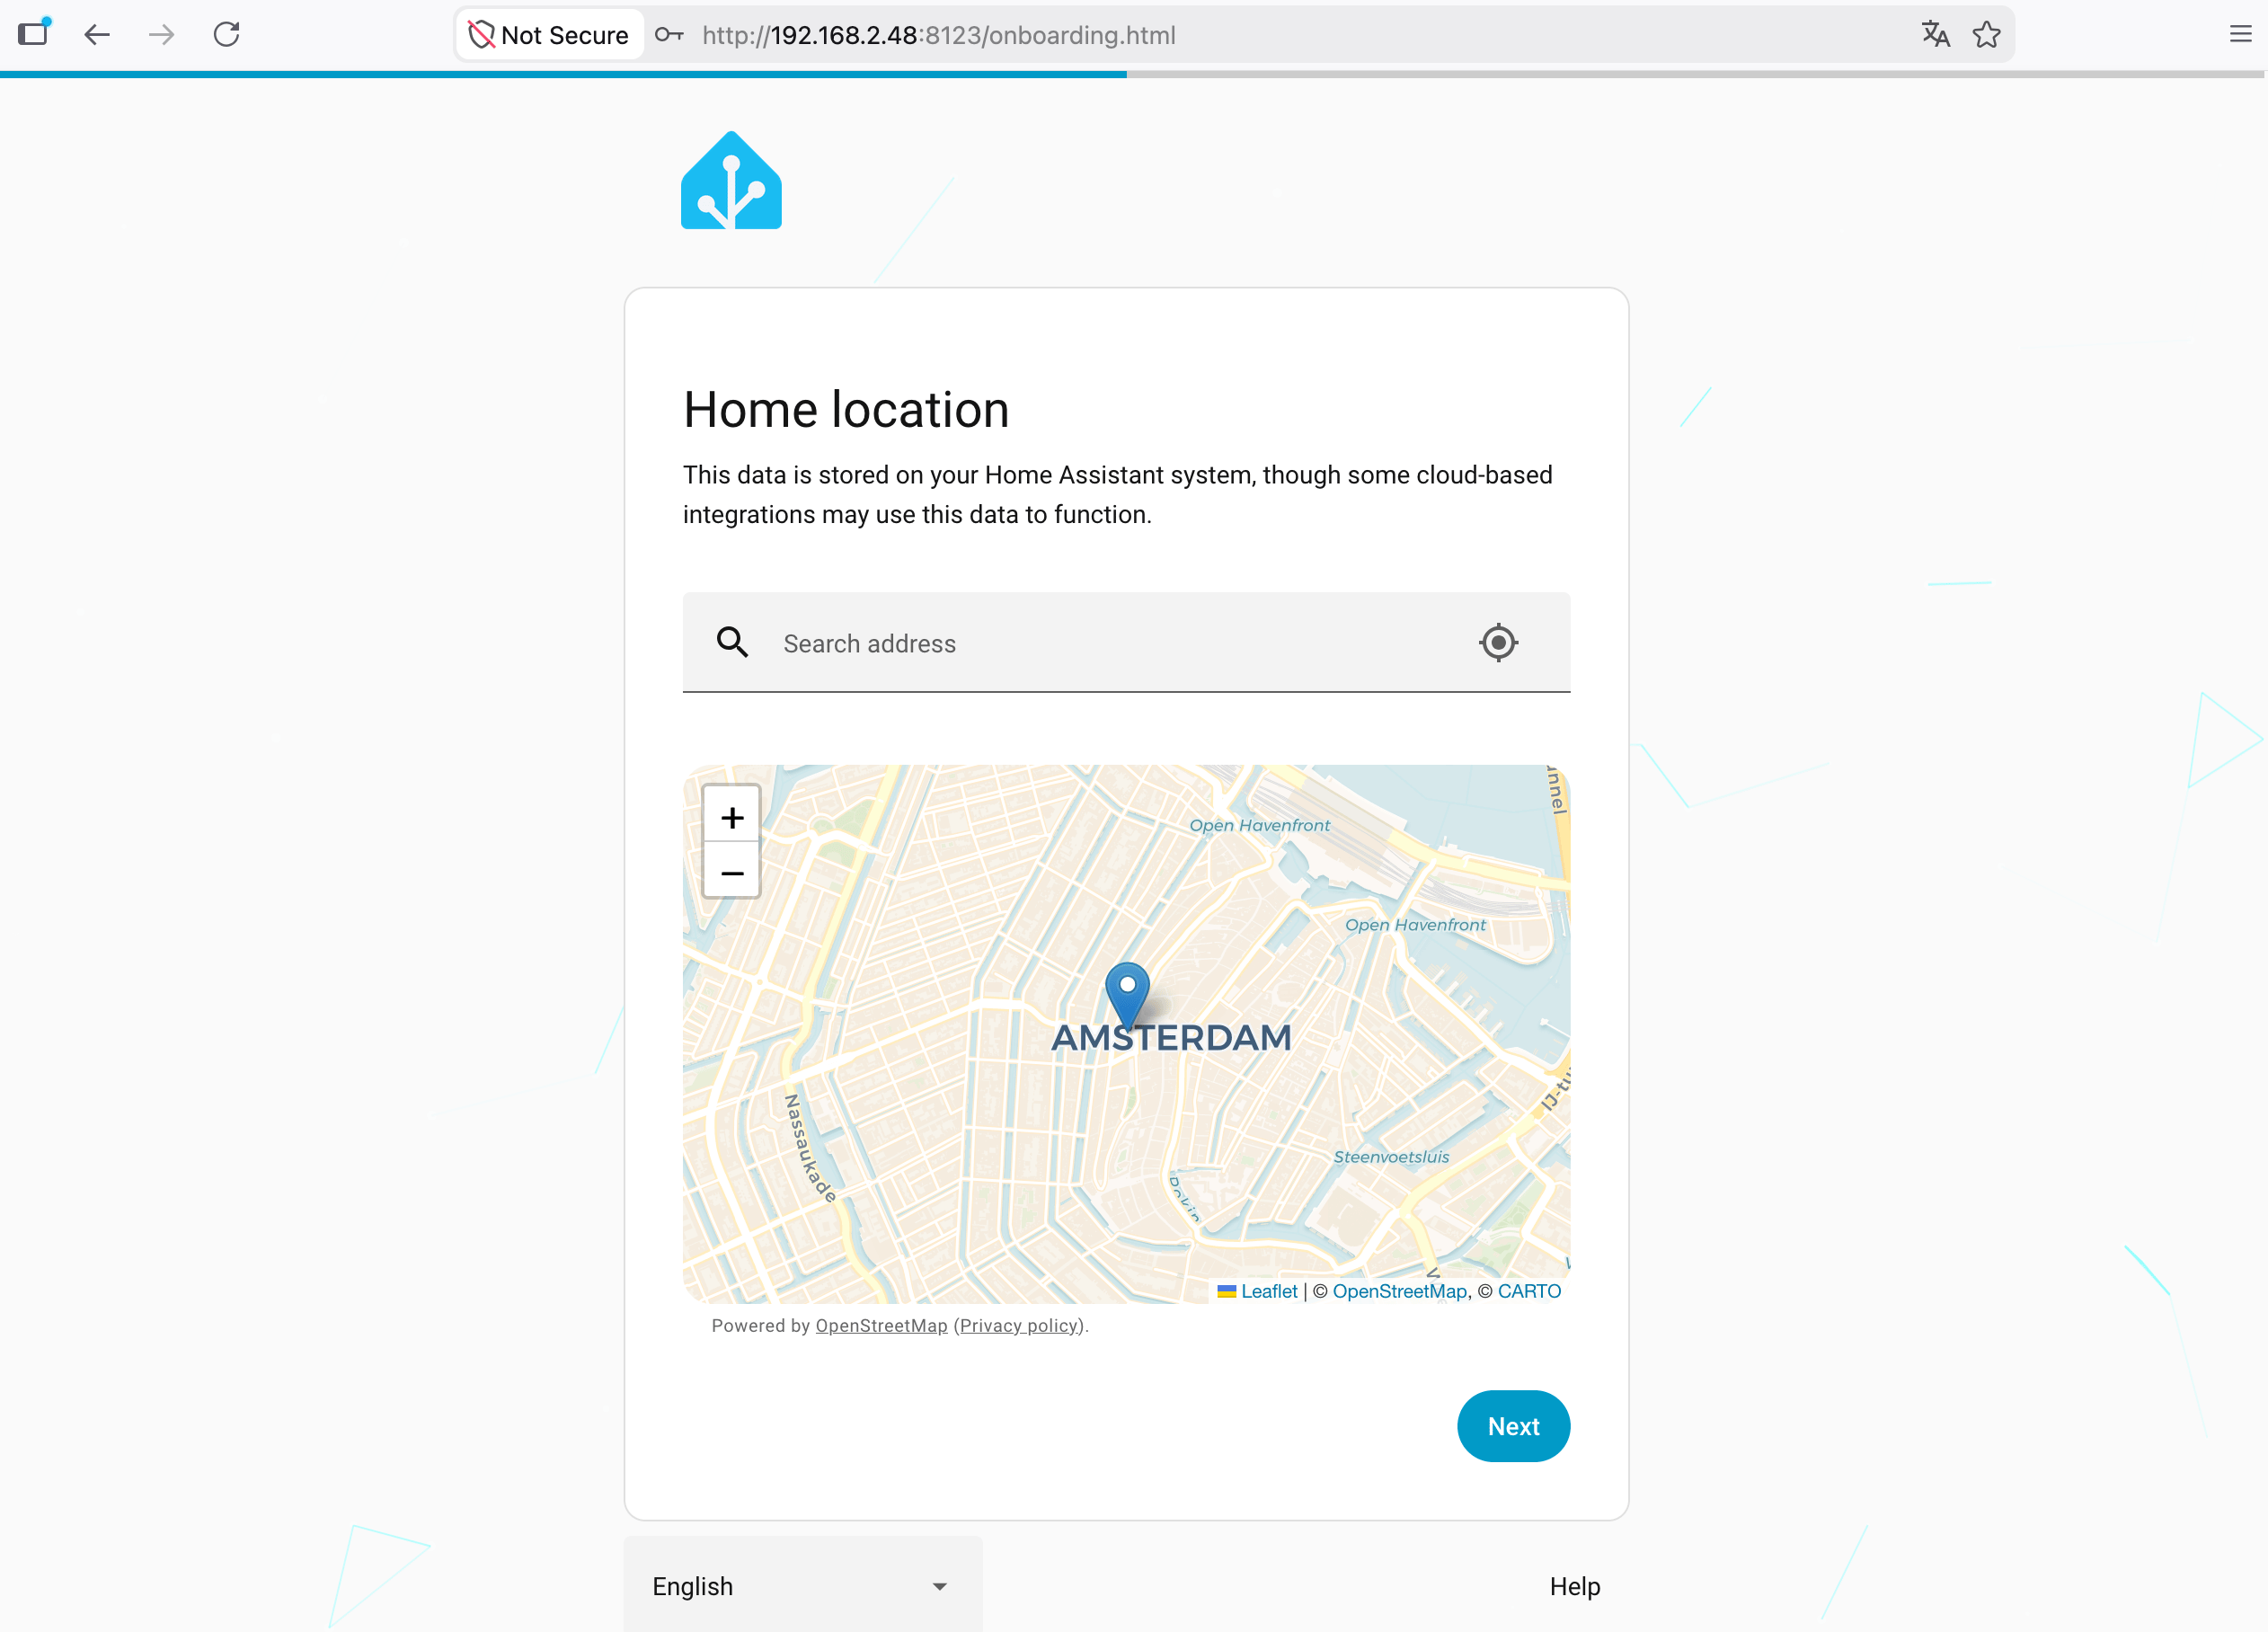Click the Not Secure shield indicator

[549, 35]
